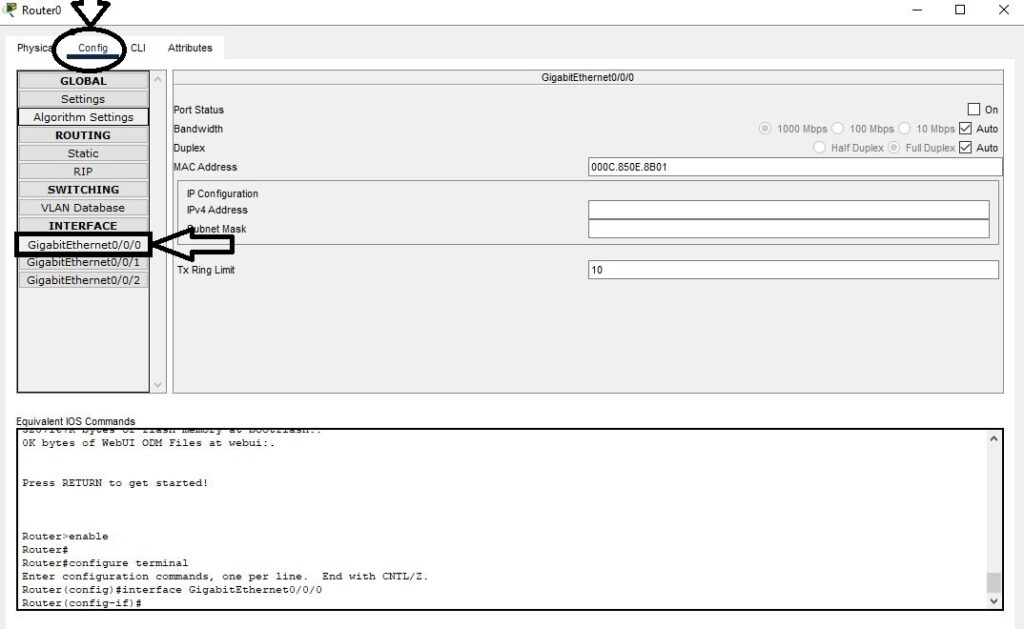
Task: Open the VLAN Database panel
Action: (83, 207)
